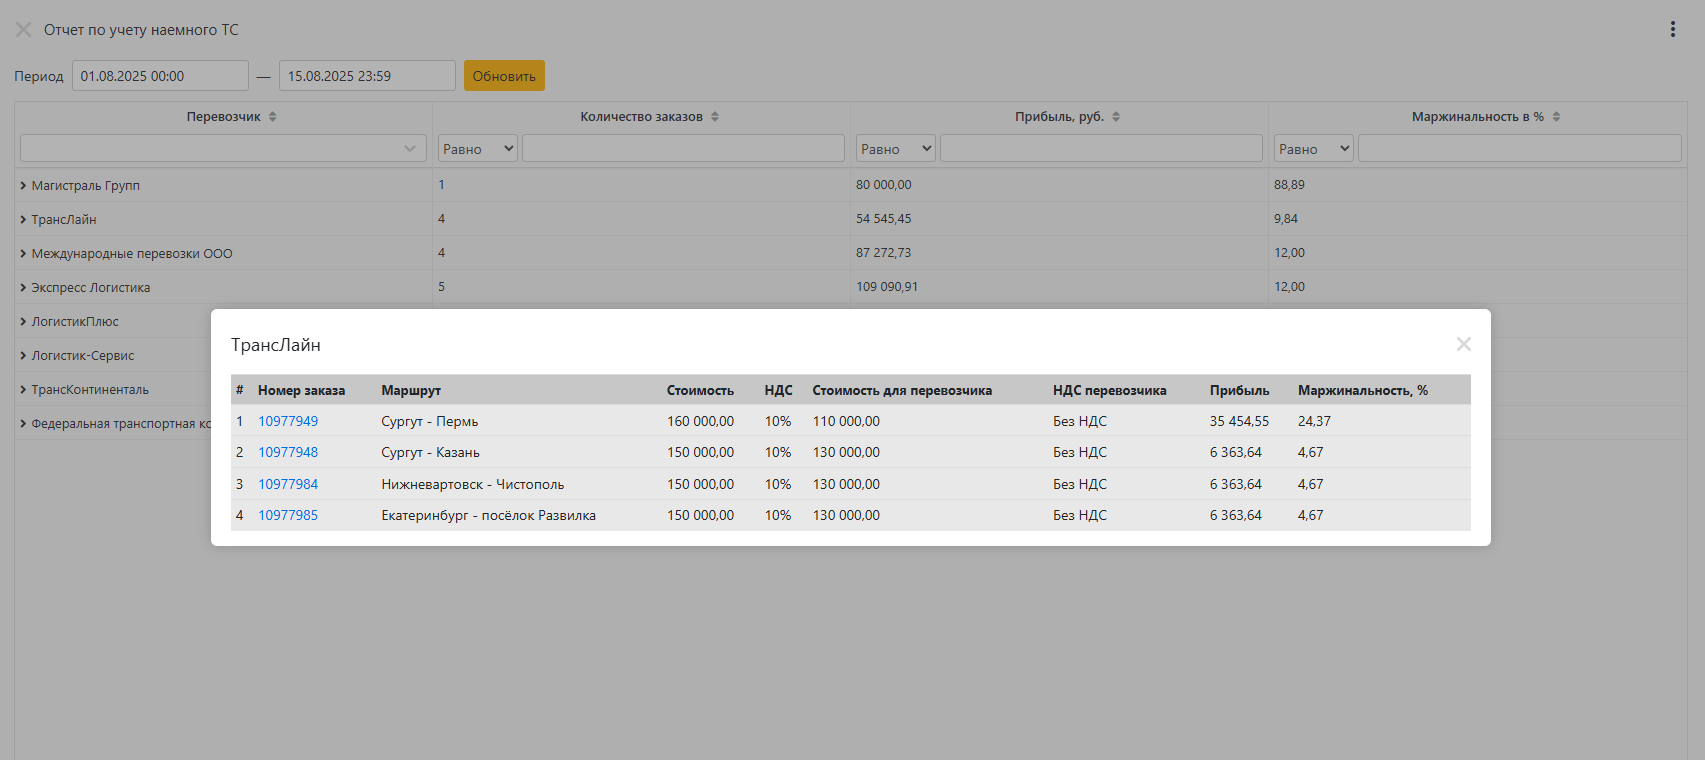Viewport: 1705px width, 760px height.
Task: Close the ТрансЛайн details popup
Action: point(1463,344)
